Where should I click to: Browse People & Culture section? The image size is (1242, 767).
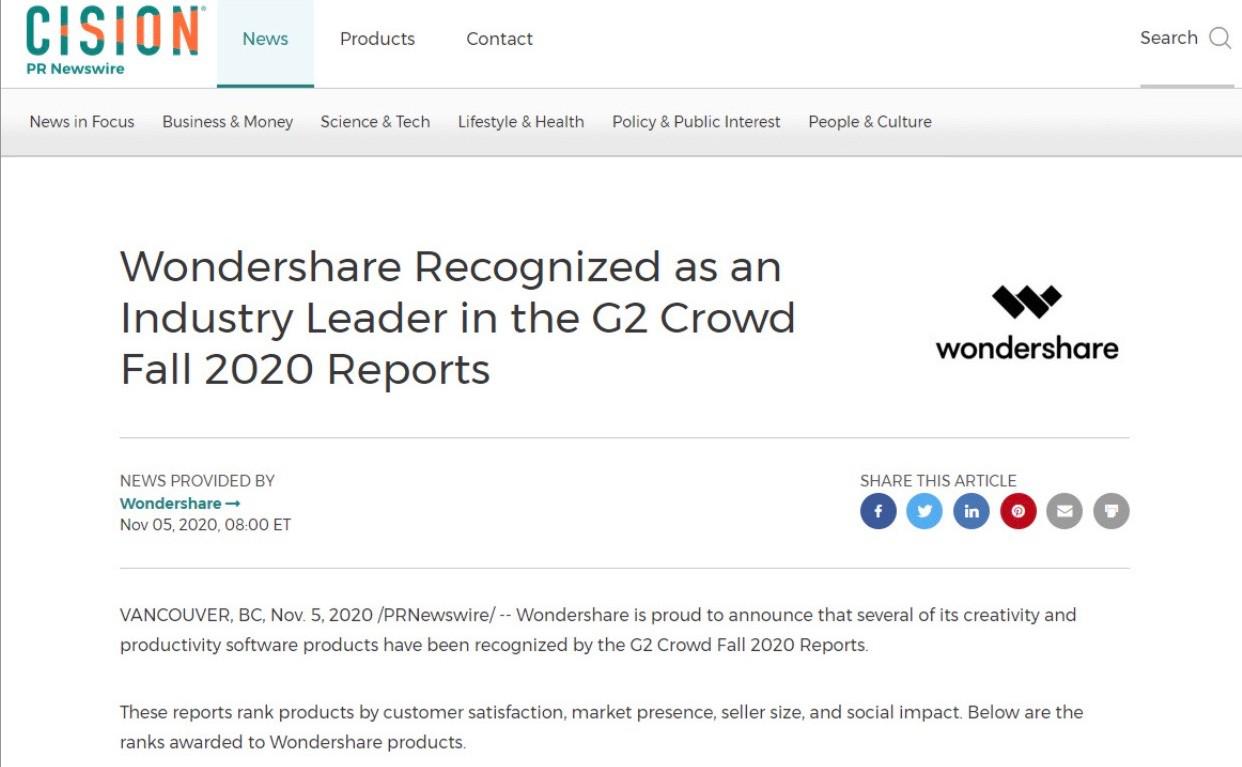(x=870, y=122)
